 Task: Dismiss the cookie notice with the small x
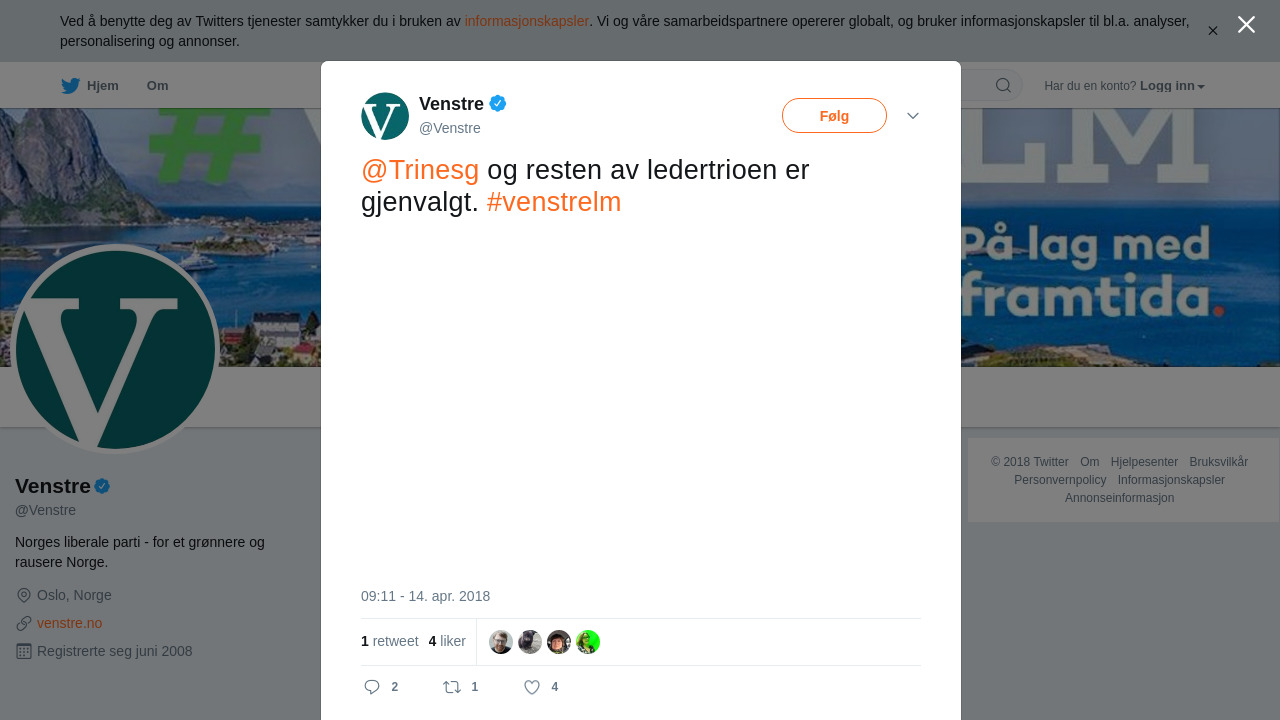click(x=1213, y=31)
